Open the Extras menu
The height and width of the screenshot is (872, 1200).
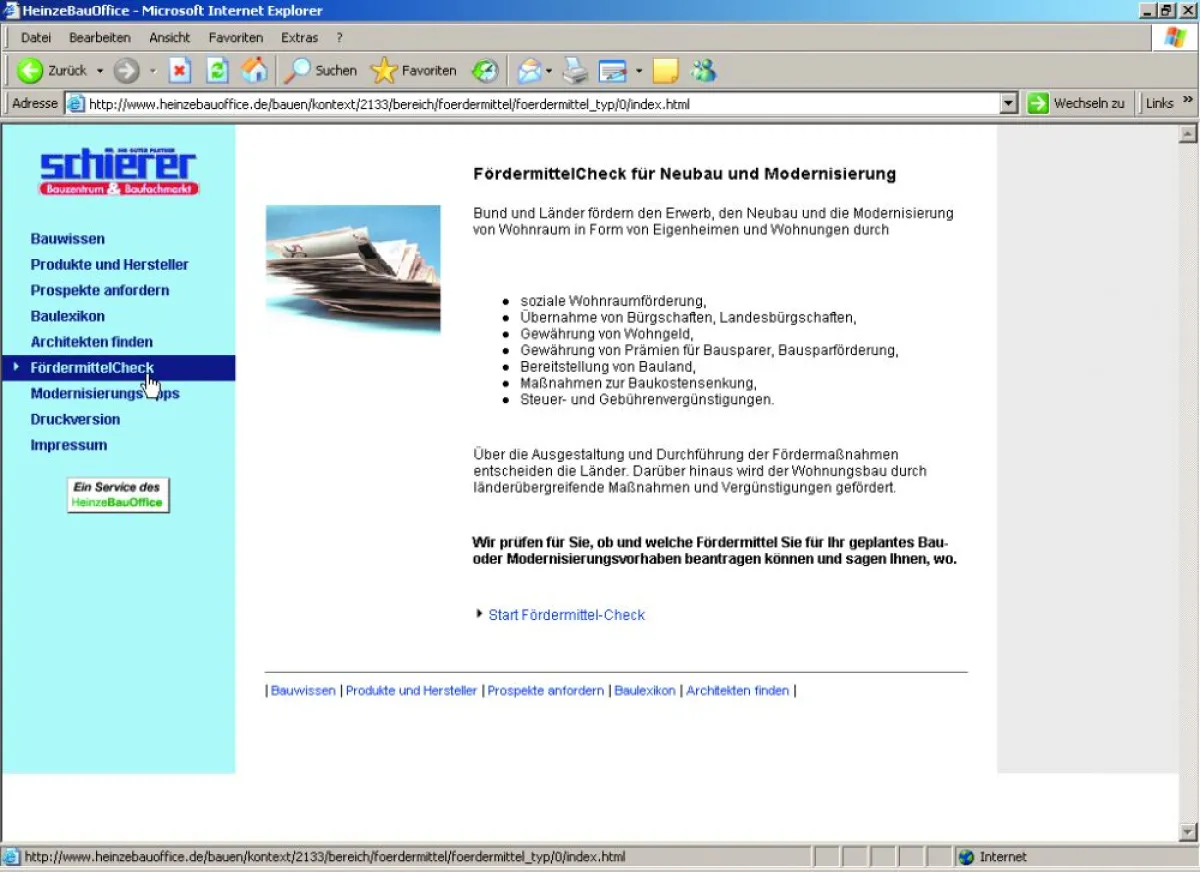tap(299, 38)
